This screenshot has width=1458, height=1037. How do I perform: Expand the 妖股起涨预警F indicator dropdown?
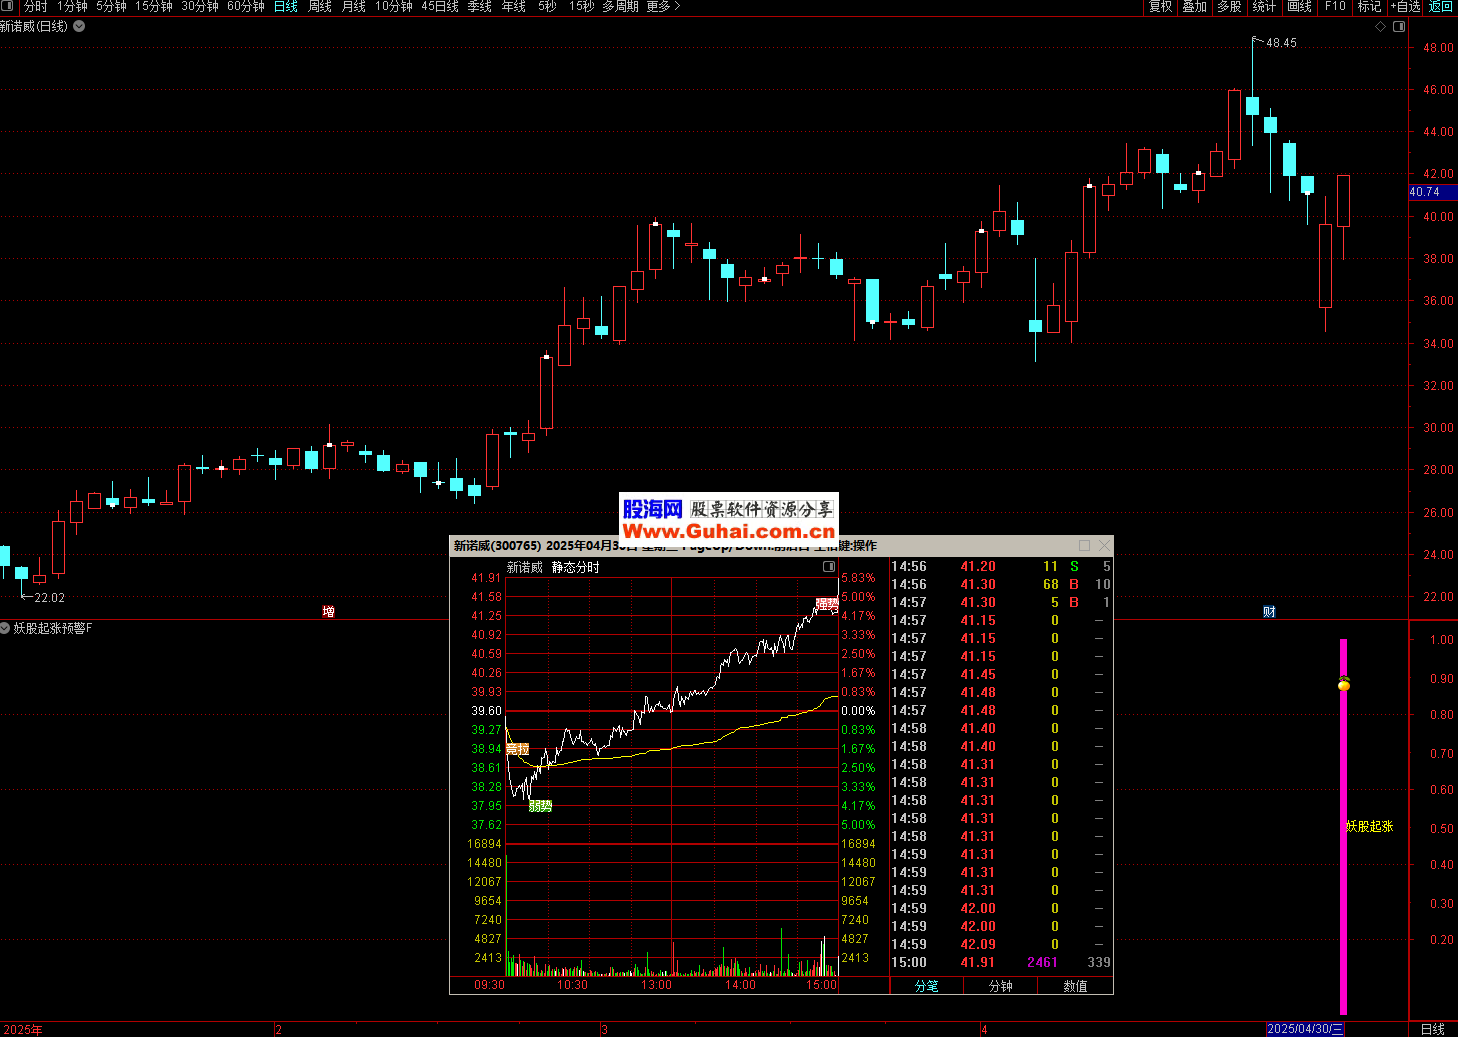click(5, 628)
